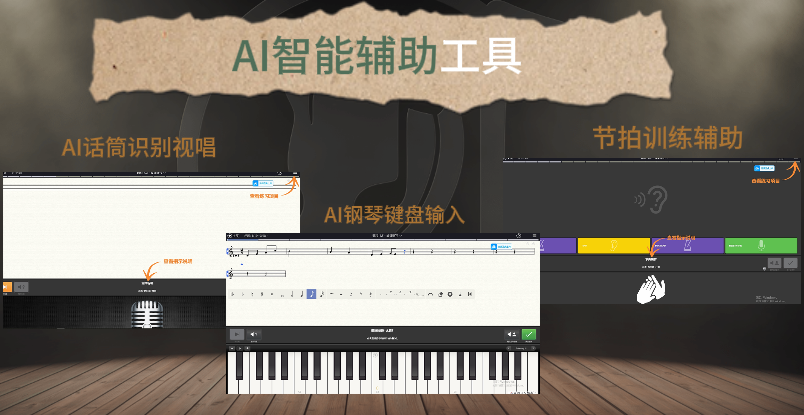804x415 pixels.
Task: Click the green checkmark button in piano window
Action: tap(529, 334)
